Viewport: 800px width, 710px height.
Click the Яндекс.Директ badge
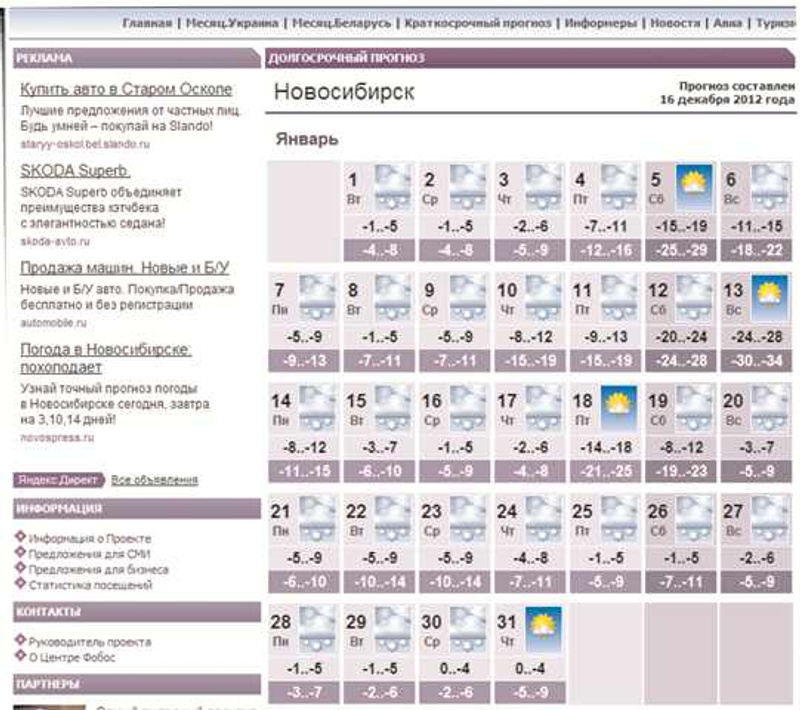(x=60, y=480)
